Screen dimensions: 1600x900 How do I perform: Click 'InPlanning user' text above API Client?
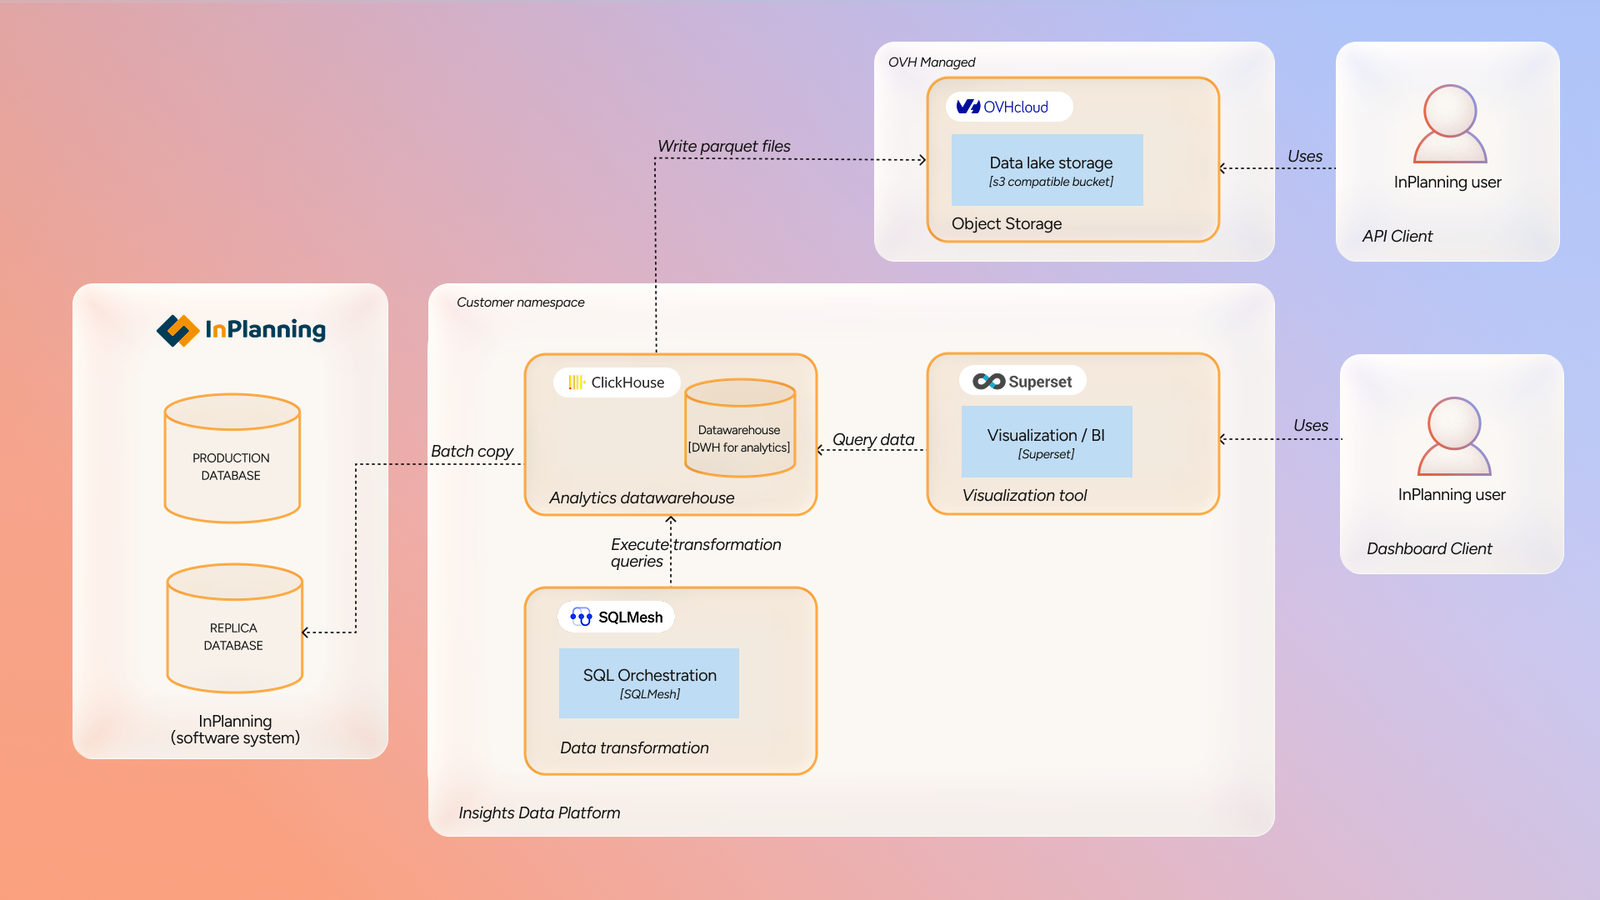[1448, 182]
